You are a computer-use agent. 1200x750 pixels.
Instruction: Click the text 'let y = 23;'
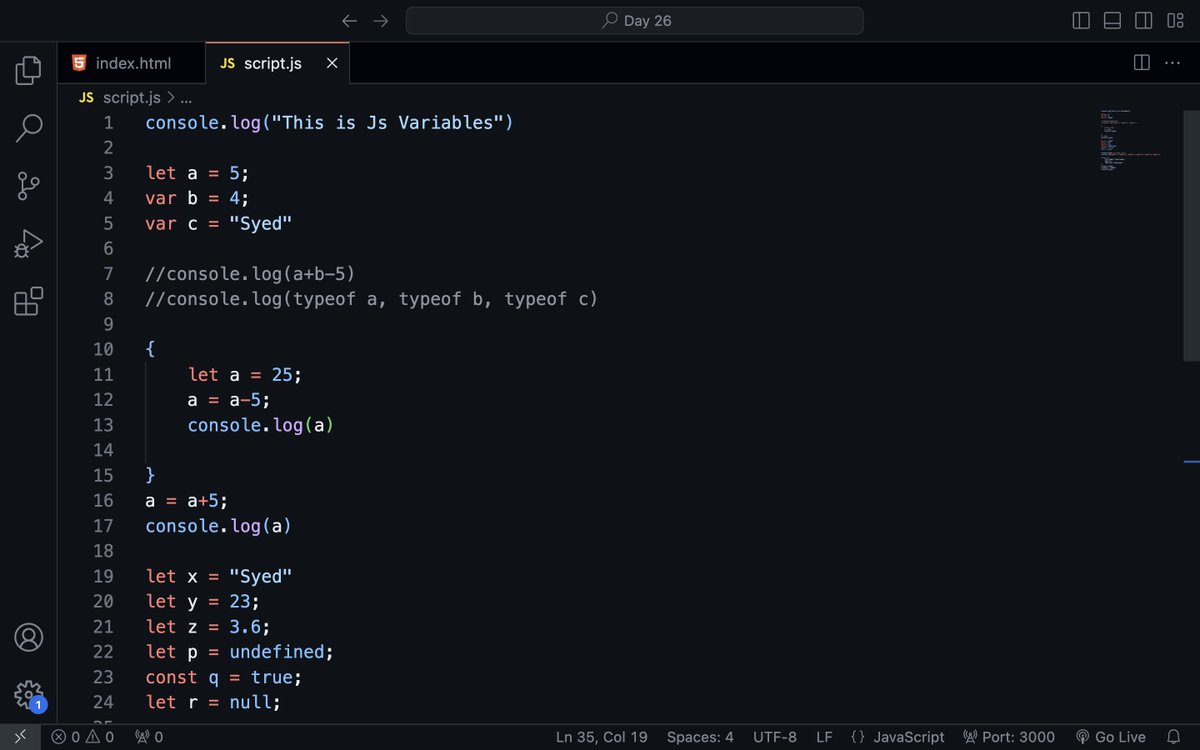coord(203,601)
